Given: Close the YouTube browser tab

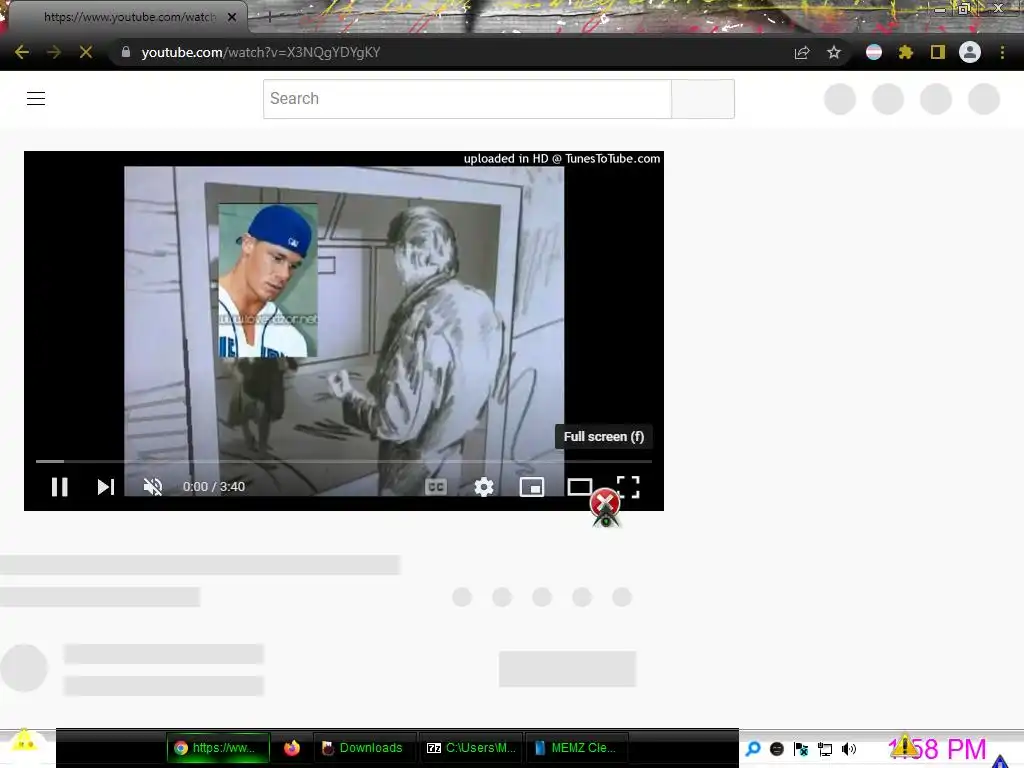Looking at the screenshot, I should pyautogui.click(x=232, y=17).
